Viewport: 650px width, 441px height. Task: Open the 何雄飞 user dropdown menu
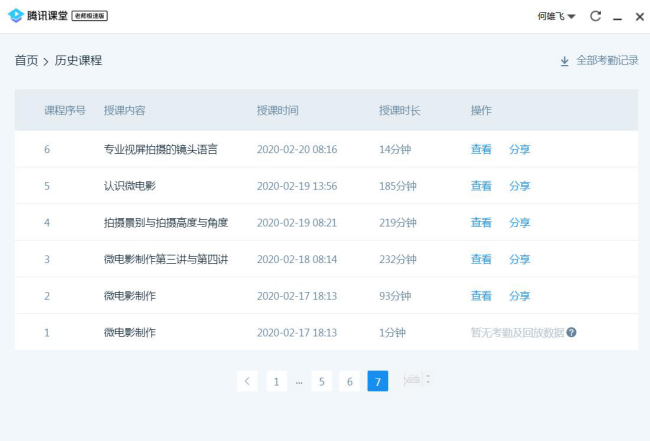(556, 16)
